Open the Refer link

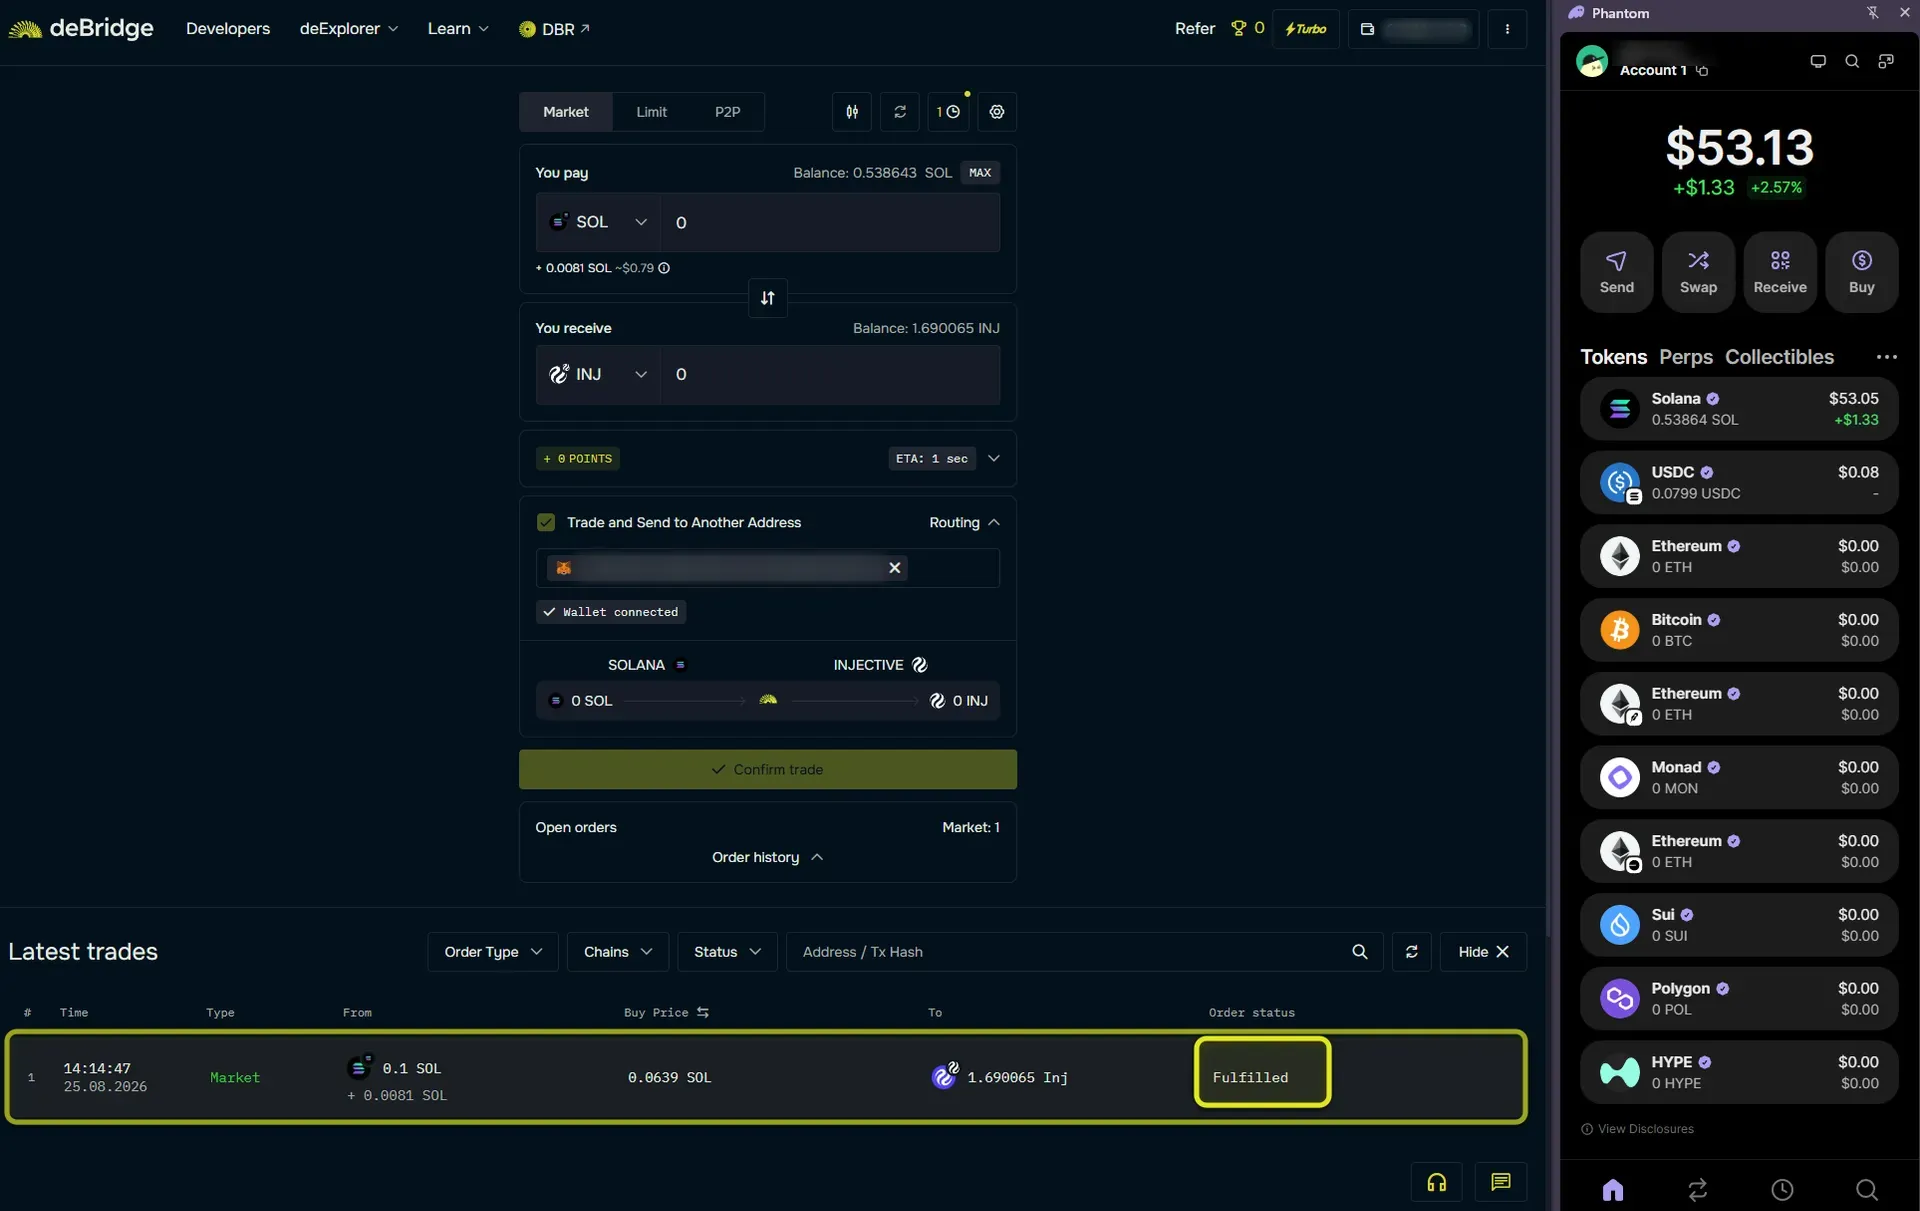[1195, 28]
